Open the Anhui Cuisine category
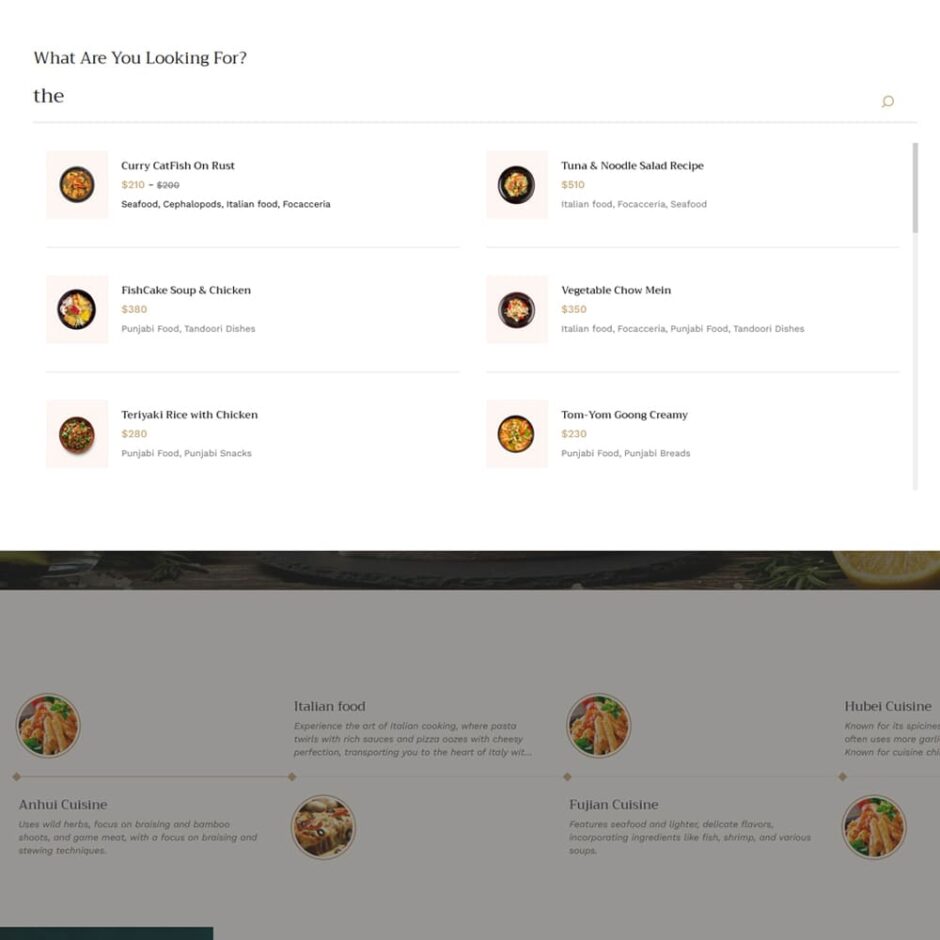940x940 pixels. point(63,805)
